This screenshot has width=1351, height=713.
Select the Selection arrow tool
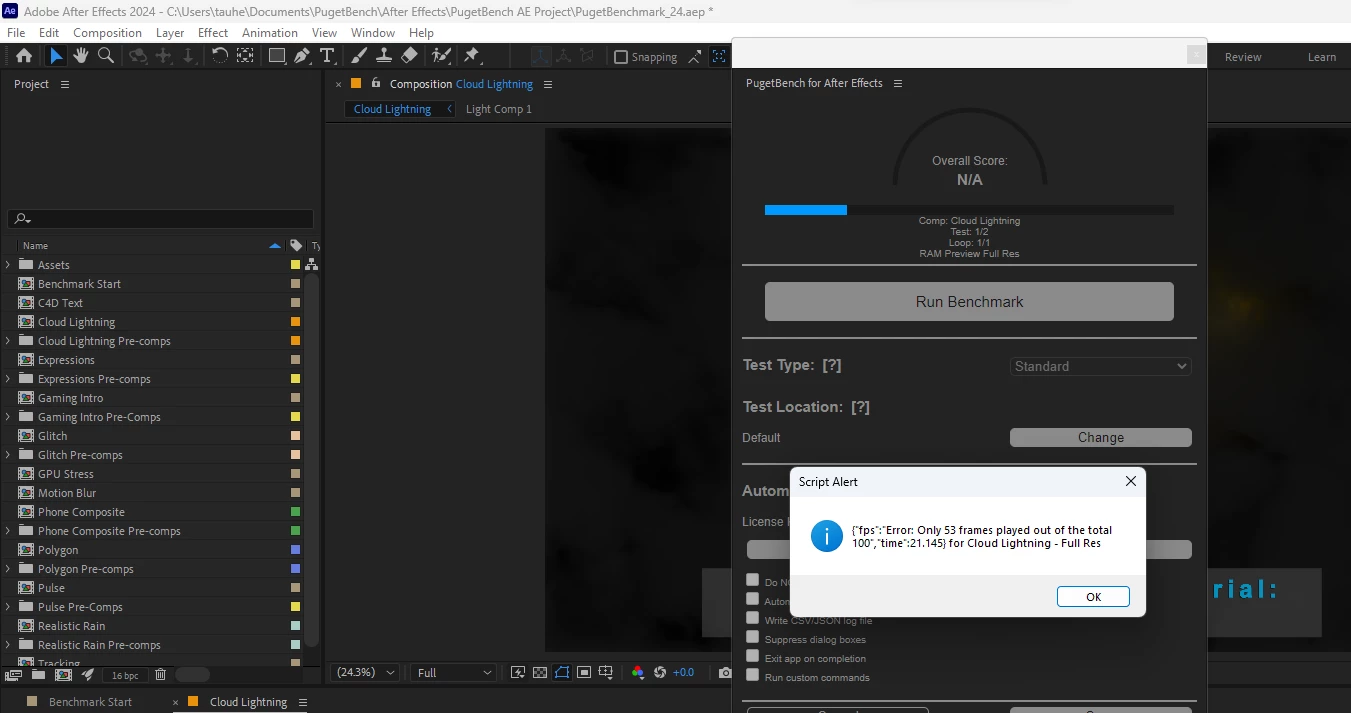[56, 56]
